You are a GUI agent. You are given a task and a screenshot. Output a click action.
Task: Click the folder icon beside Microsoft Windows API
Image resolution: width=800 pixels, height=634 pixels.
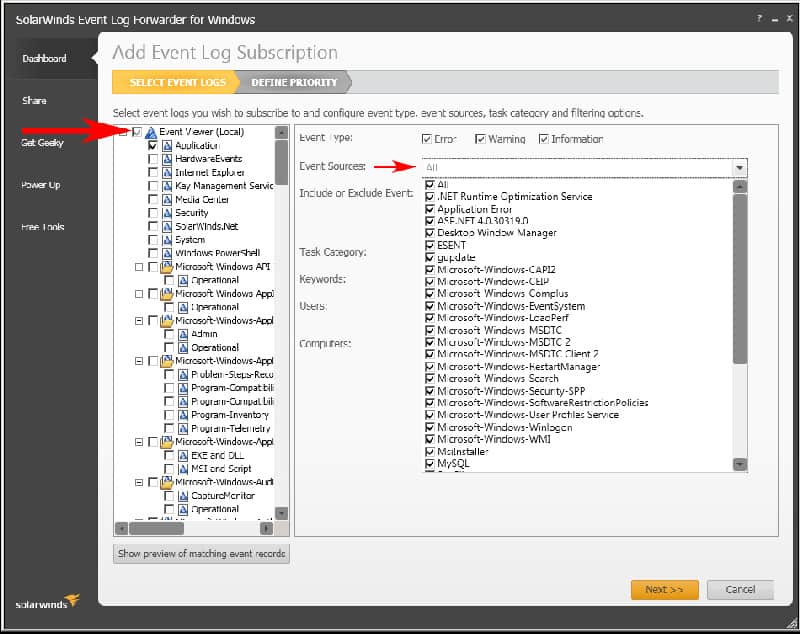tap(167, 266)
